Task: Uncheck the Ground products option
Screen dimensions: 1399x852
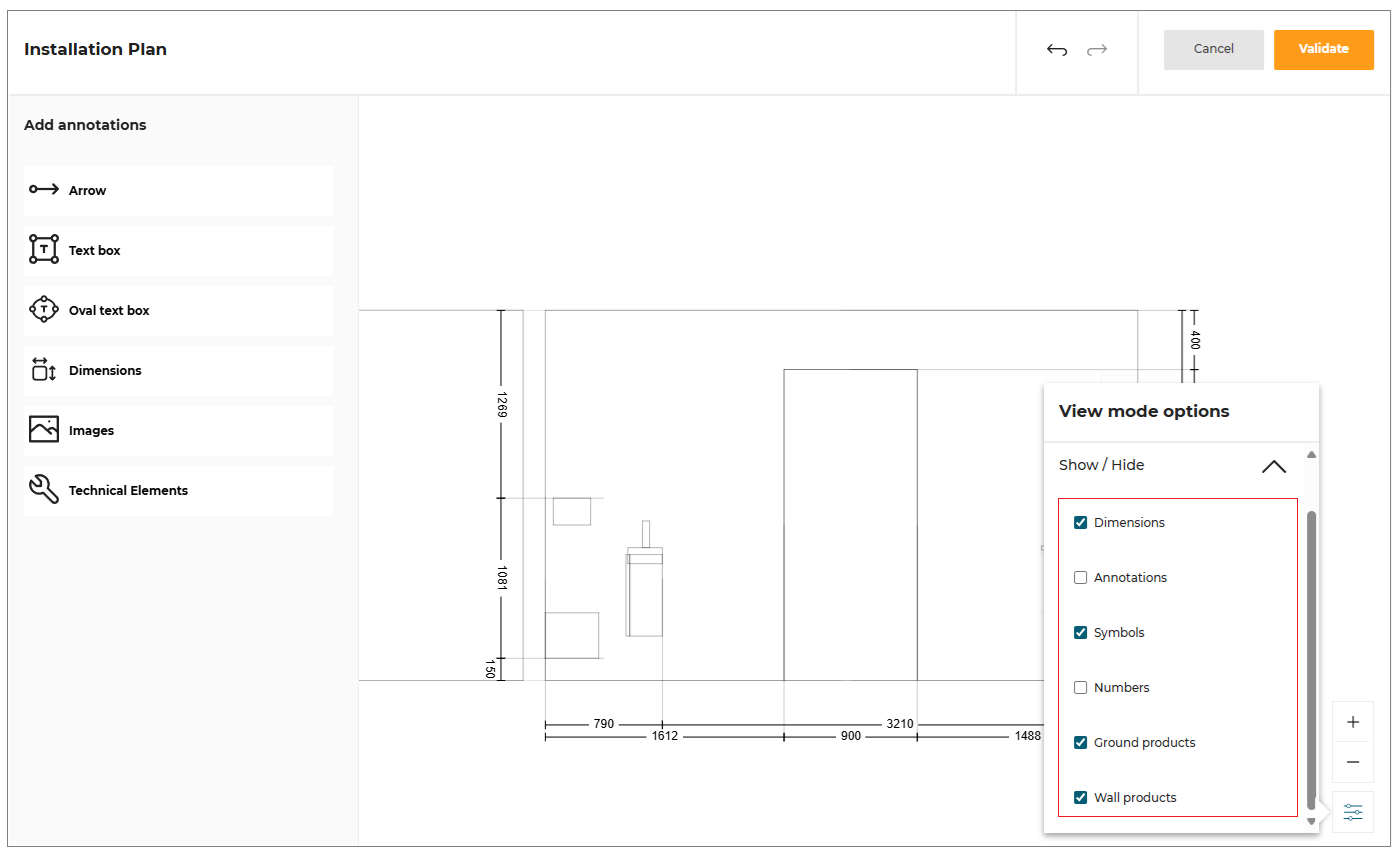Action: tap(1080, 742)
